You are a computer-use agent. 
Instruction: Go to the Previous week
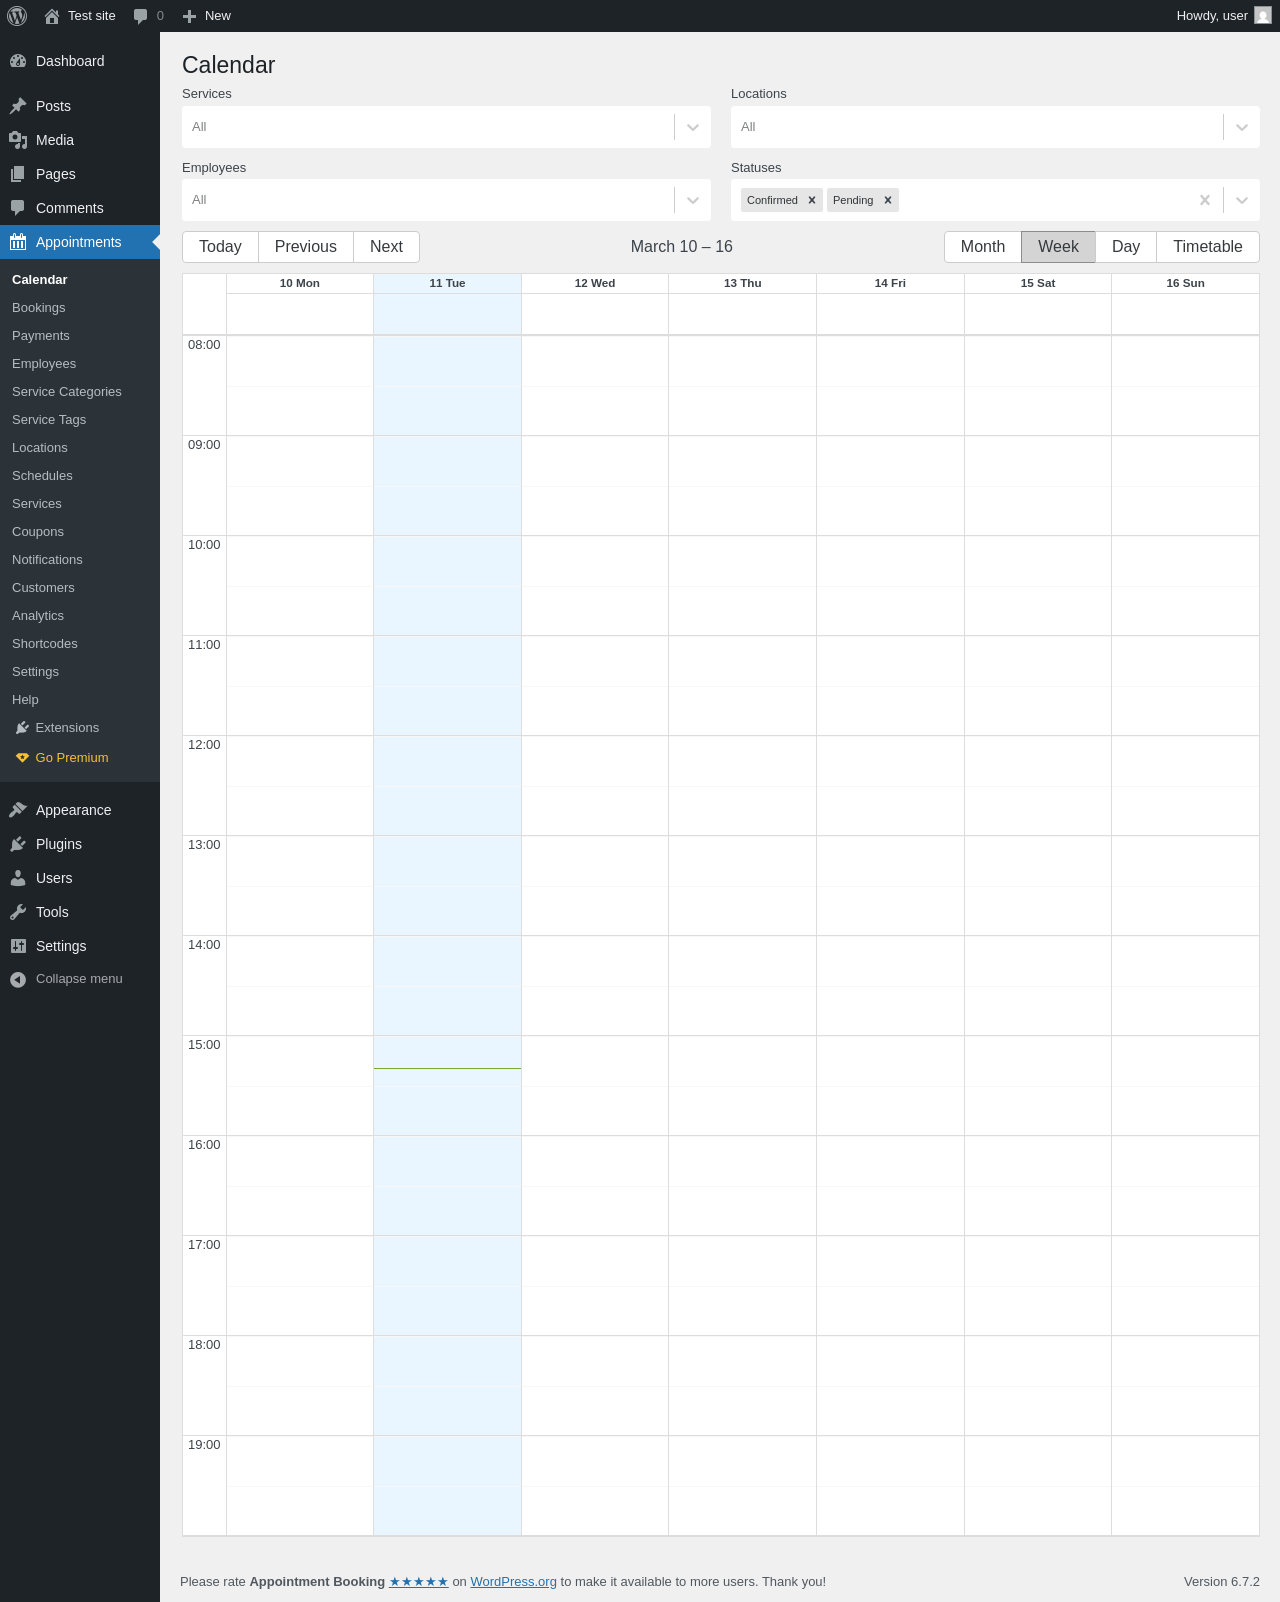[306, 247]
